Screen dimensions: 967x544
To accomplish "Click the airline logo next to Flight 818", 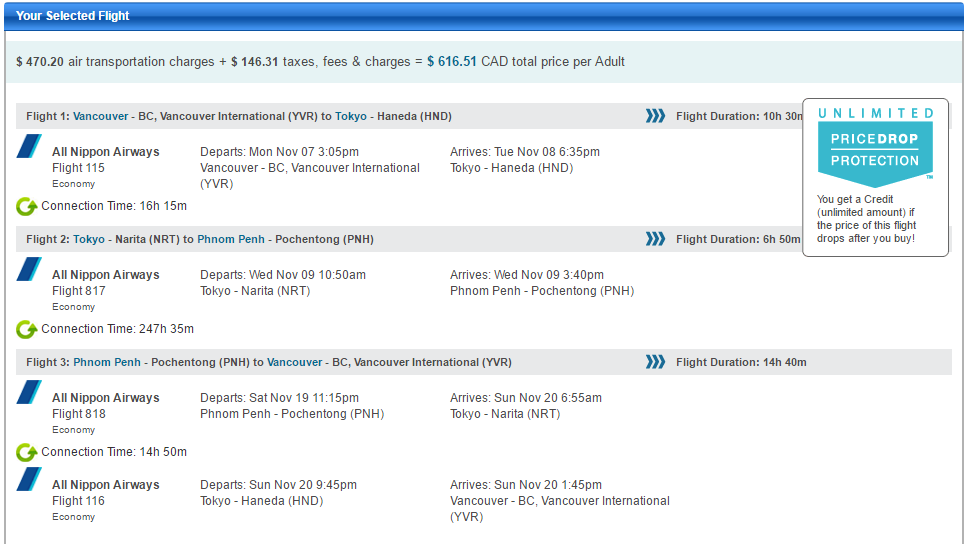I will 29,393.
